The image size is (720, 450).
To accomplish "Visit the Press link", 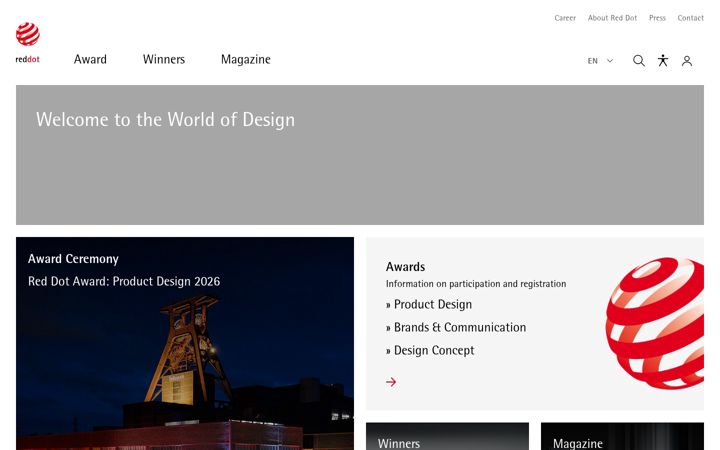I will point(657,18).
